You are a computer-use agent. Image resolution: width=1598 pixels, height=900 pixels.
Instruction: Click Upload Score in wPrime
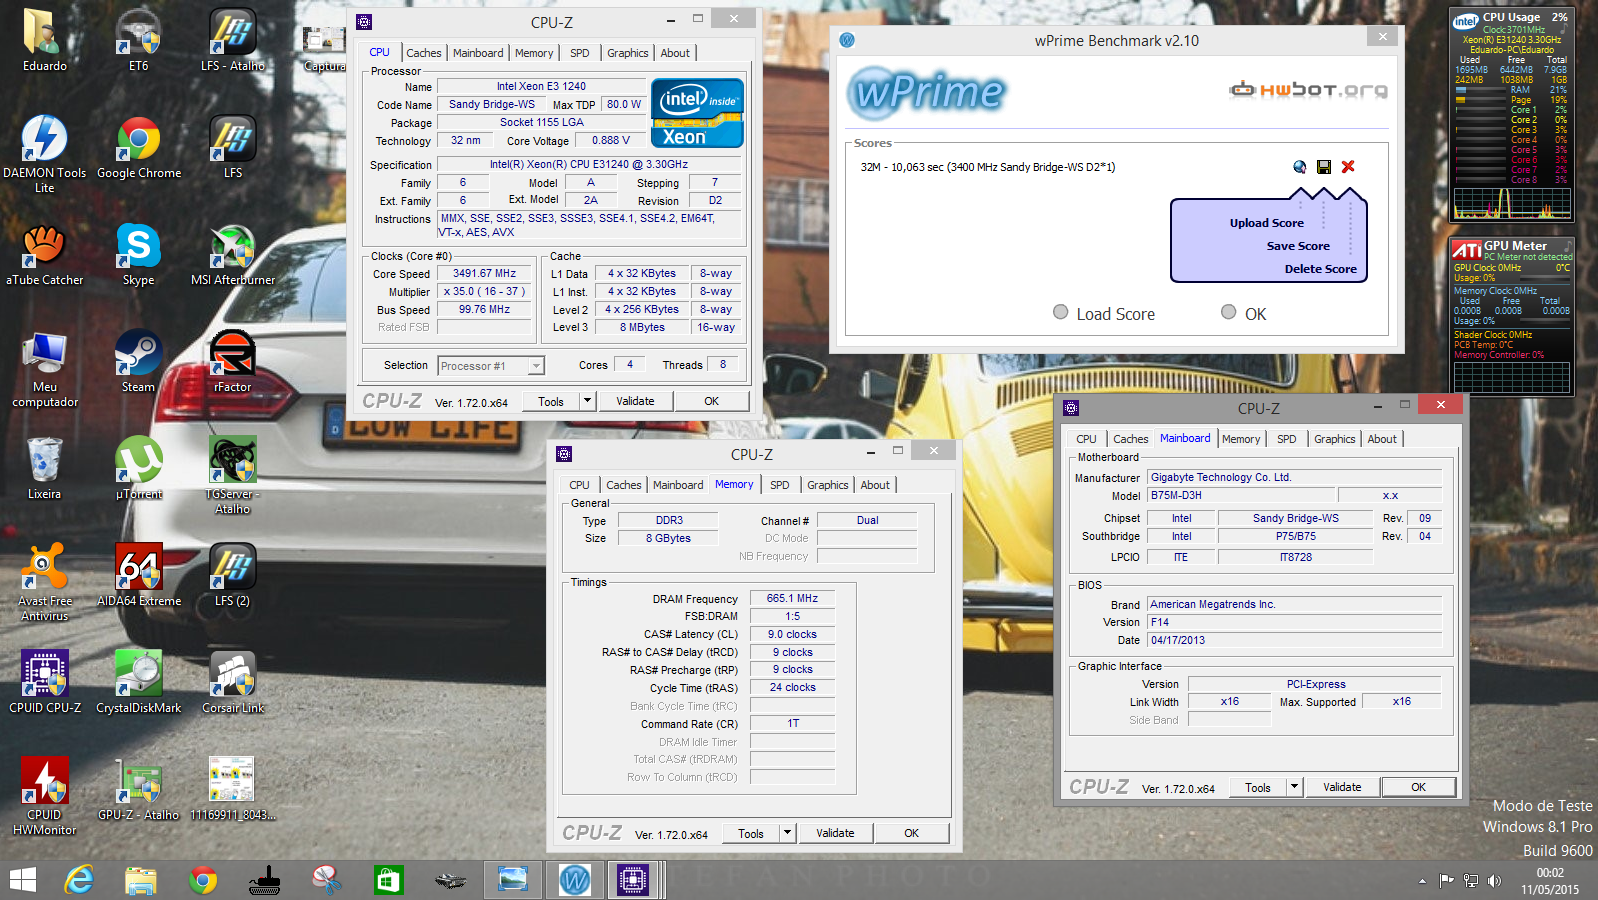click(x=1267, y=223)
